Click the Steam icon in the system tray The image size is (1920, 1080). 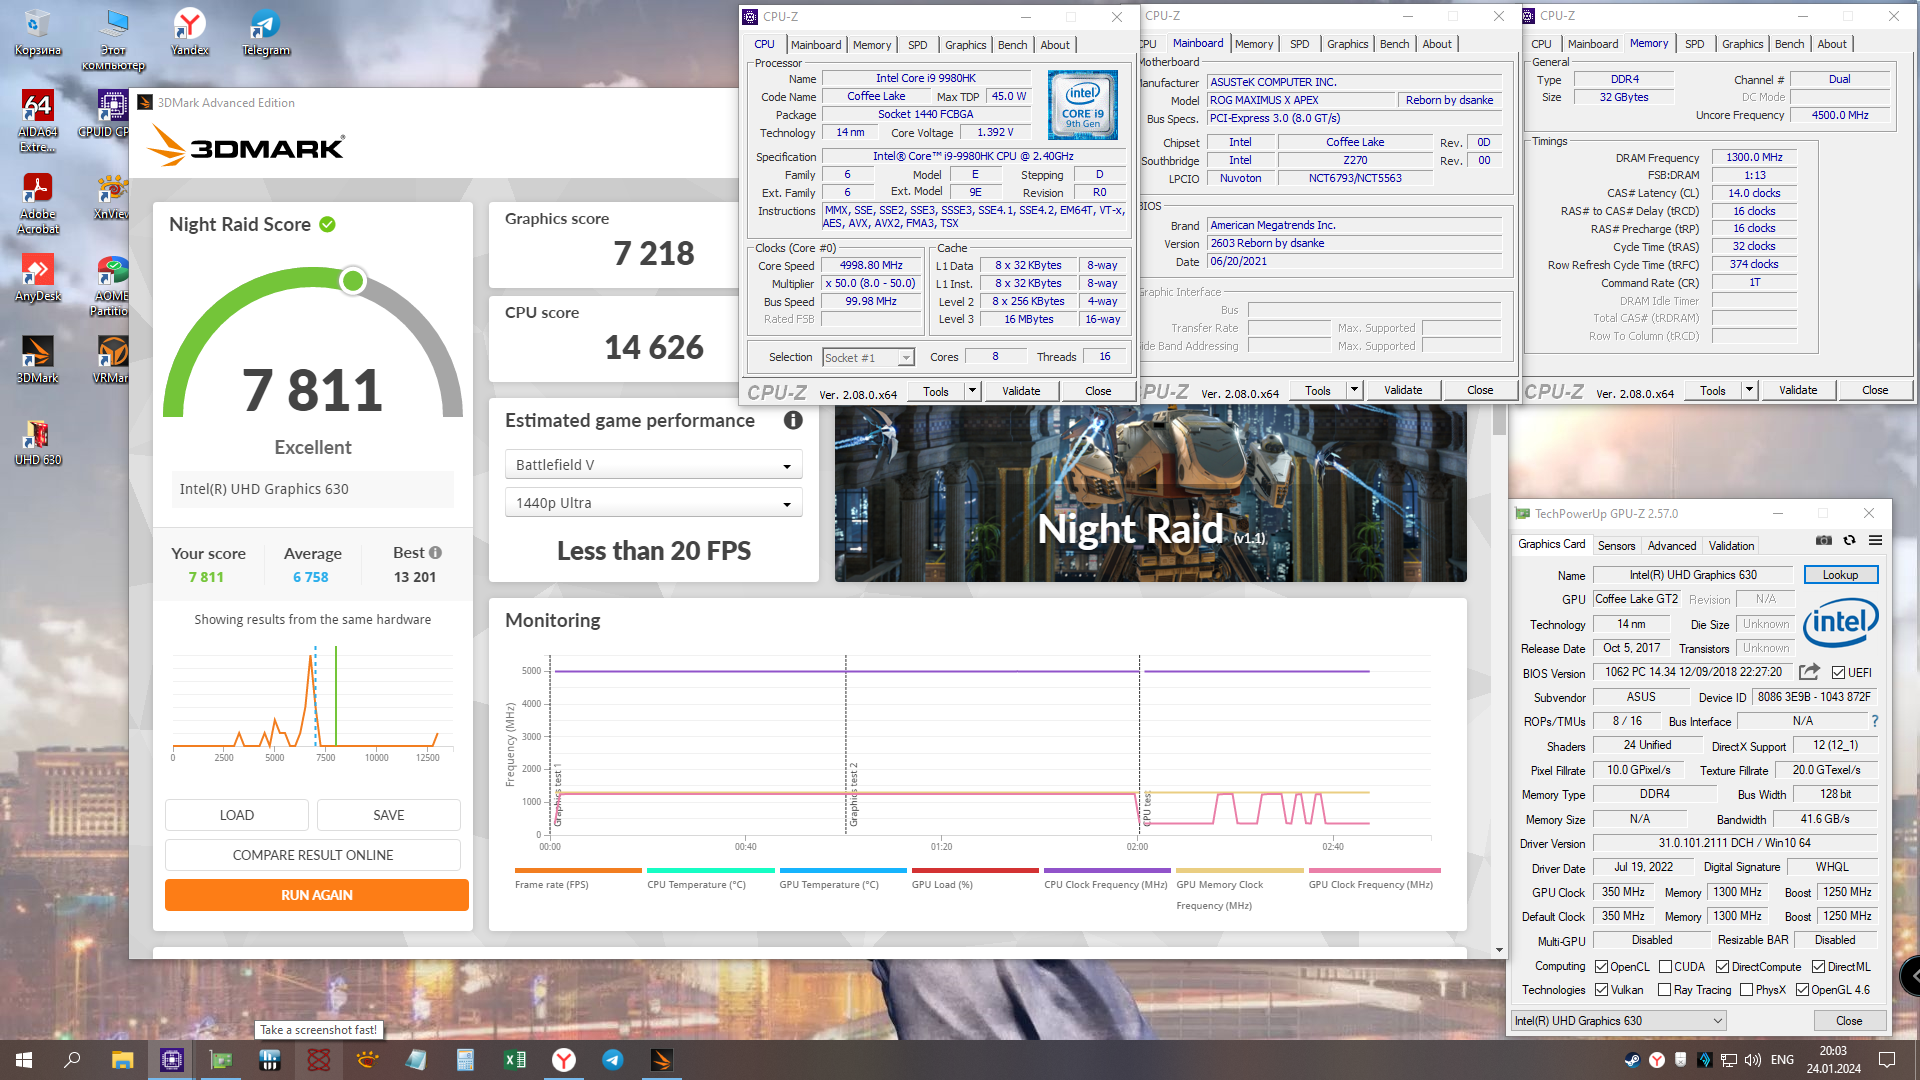pyautogui.click(x=1632, y=1060)
